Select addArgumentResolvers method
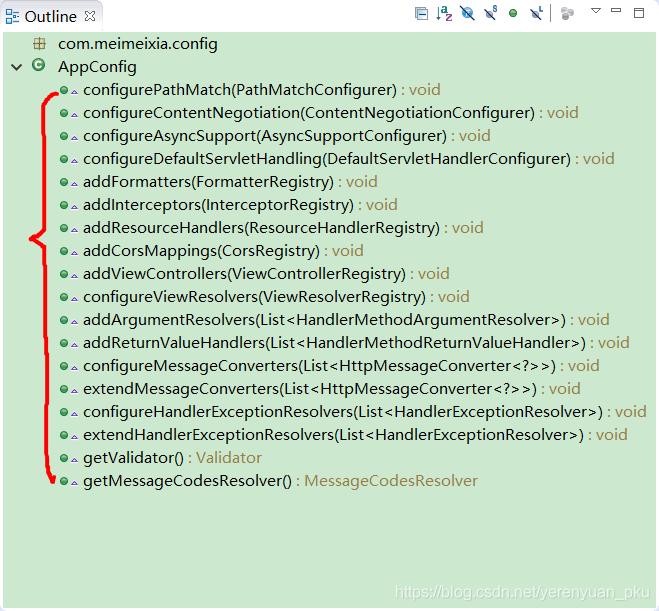Image resolution: width=659 pixels, height=611 pixels. point(346,320)
